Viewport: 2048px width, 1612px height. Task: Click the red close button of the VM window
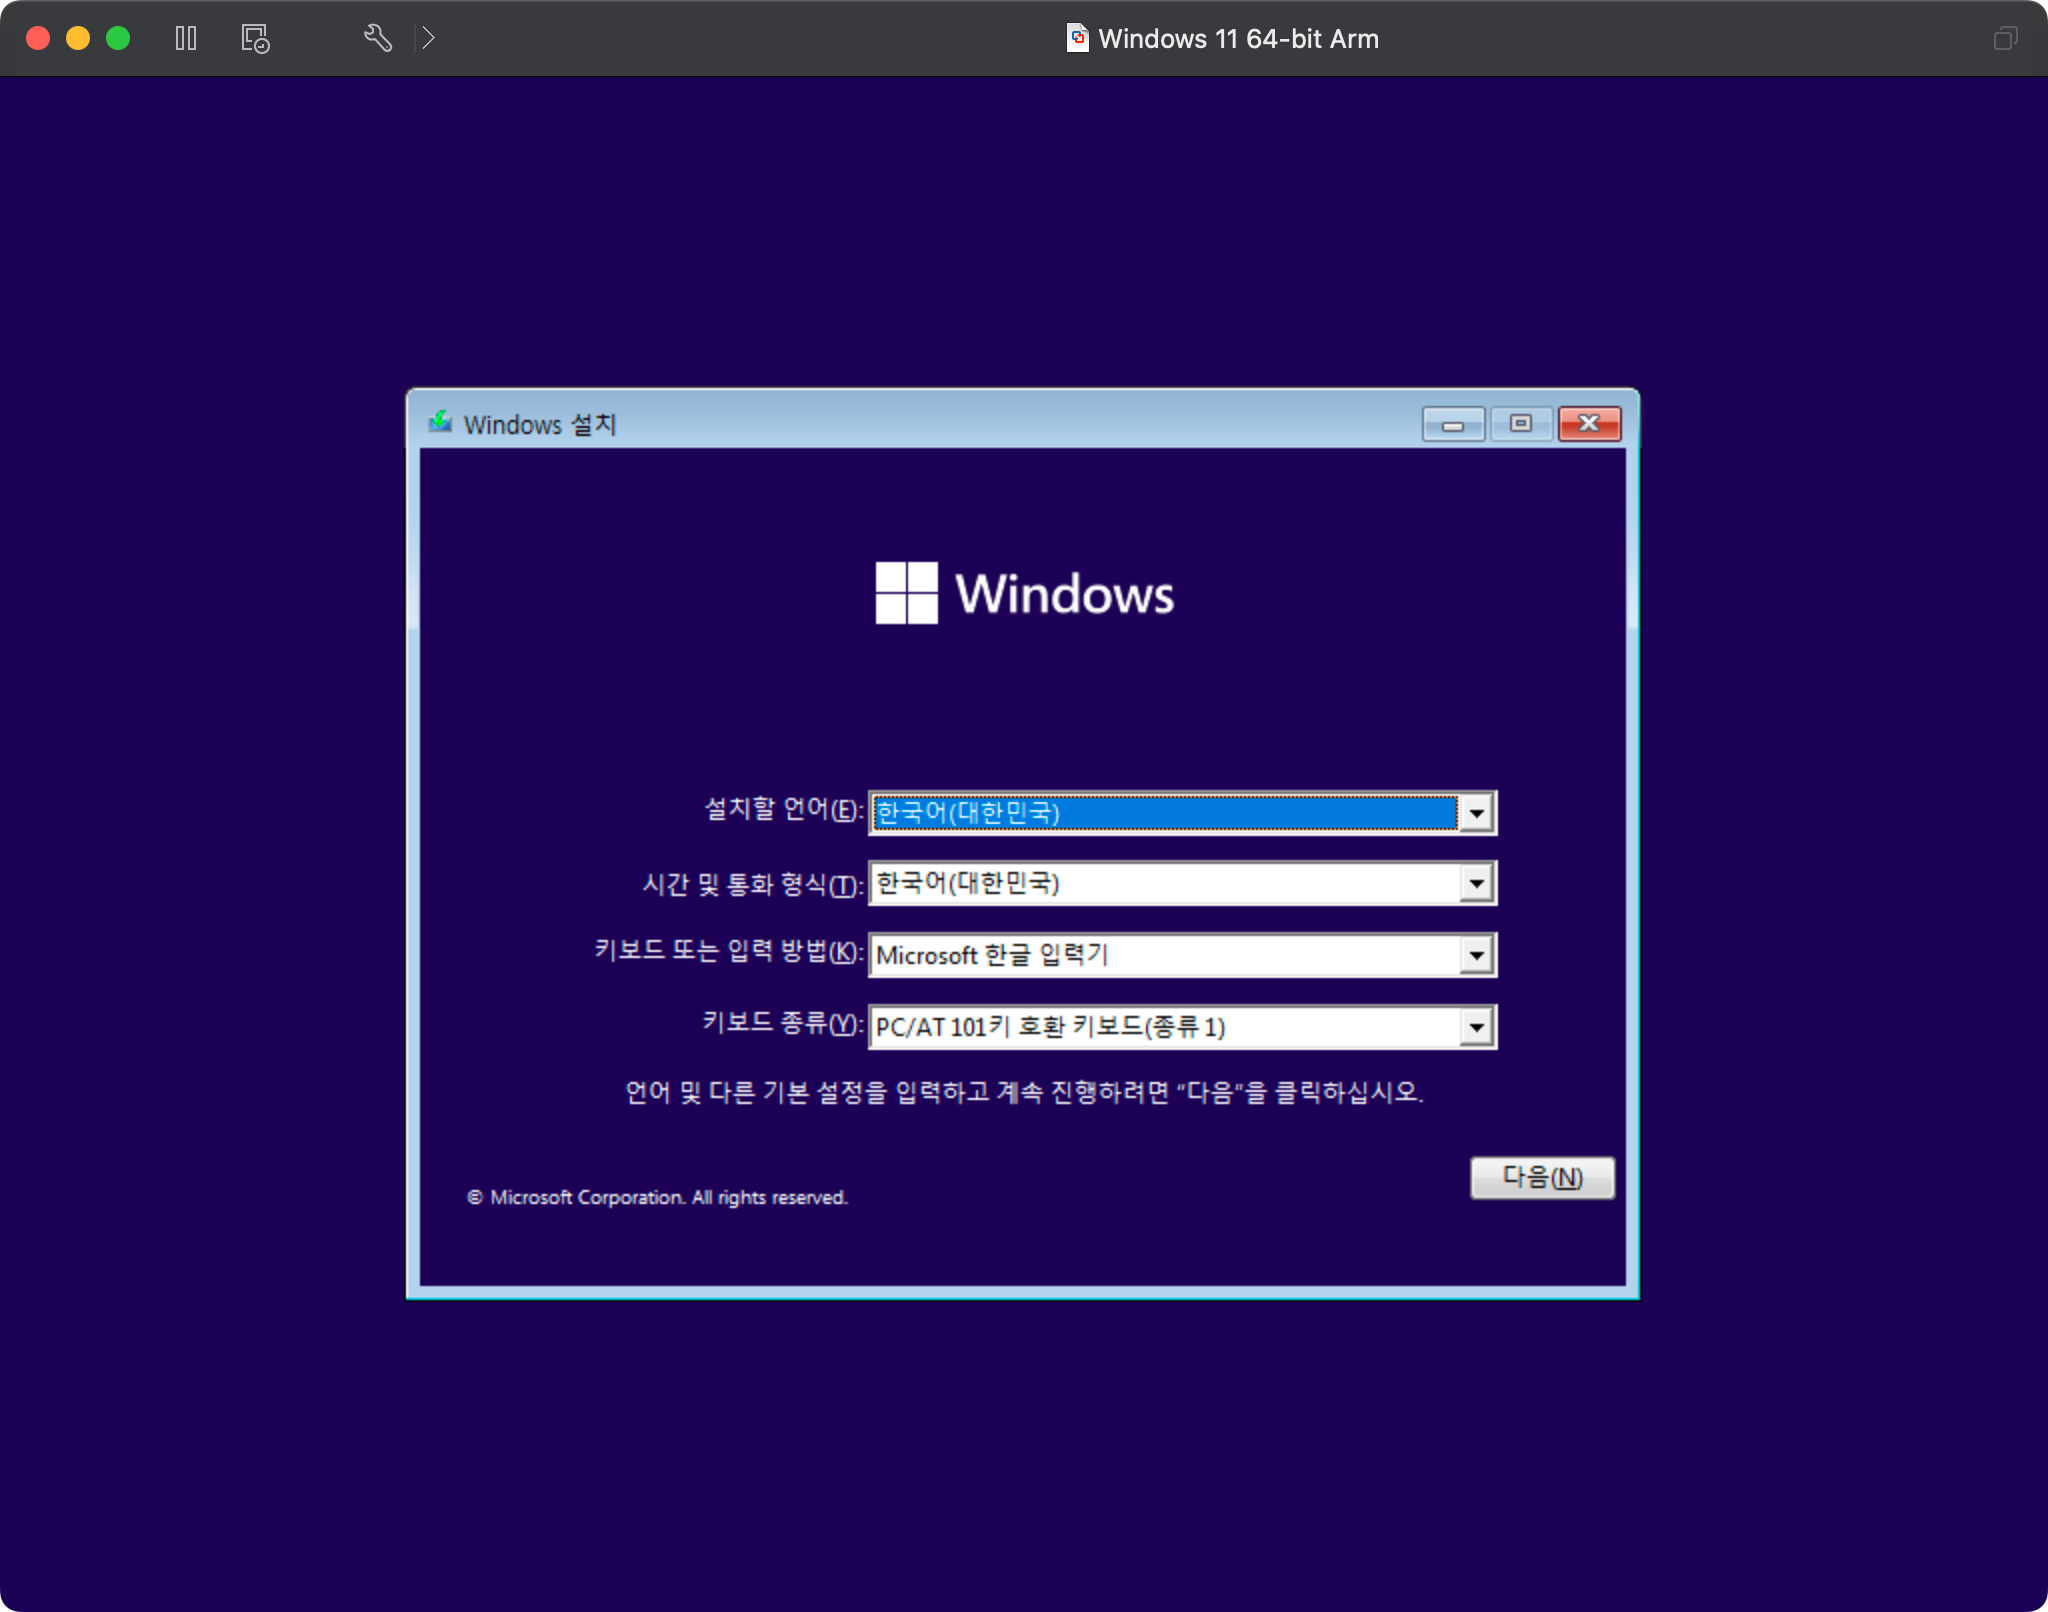[x=38, y=38]
